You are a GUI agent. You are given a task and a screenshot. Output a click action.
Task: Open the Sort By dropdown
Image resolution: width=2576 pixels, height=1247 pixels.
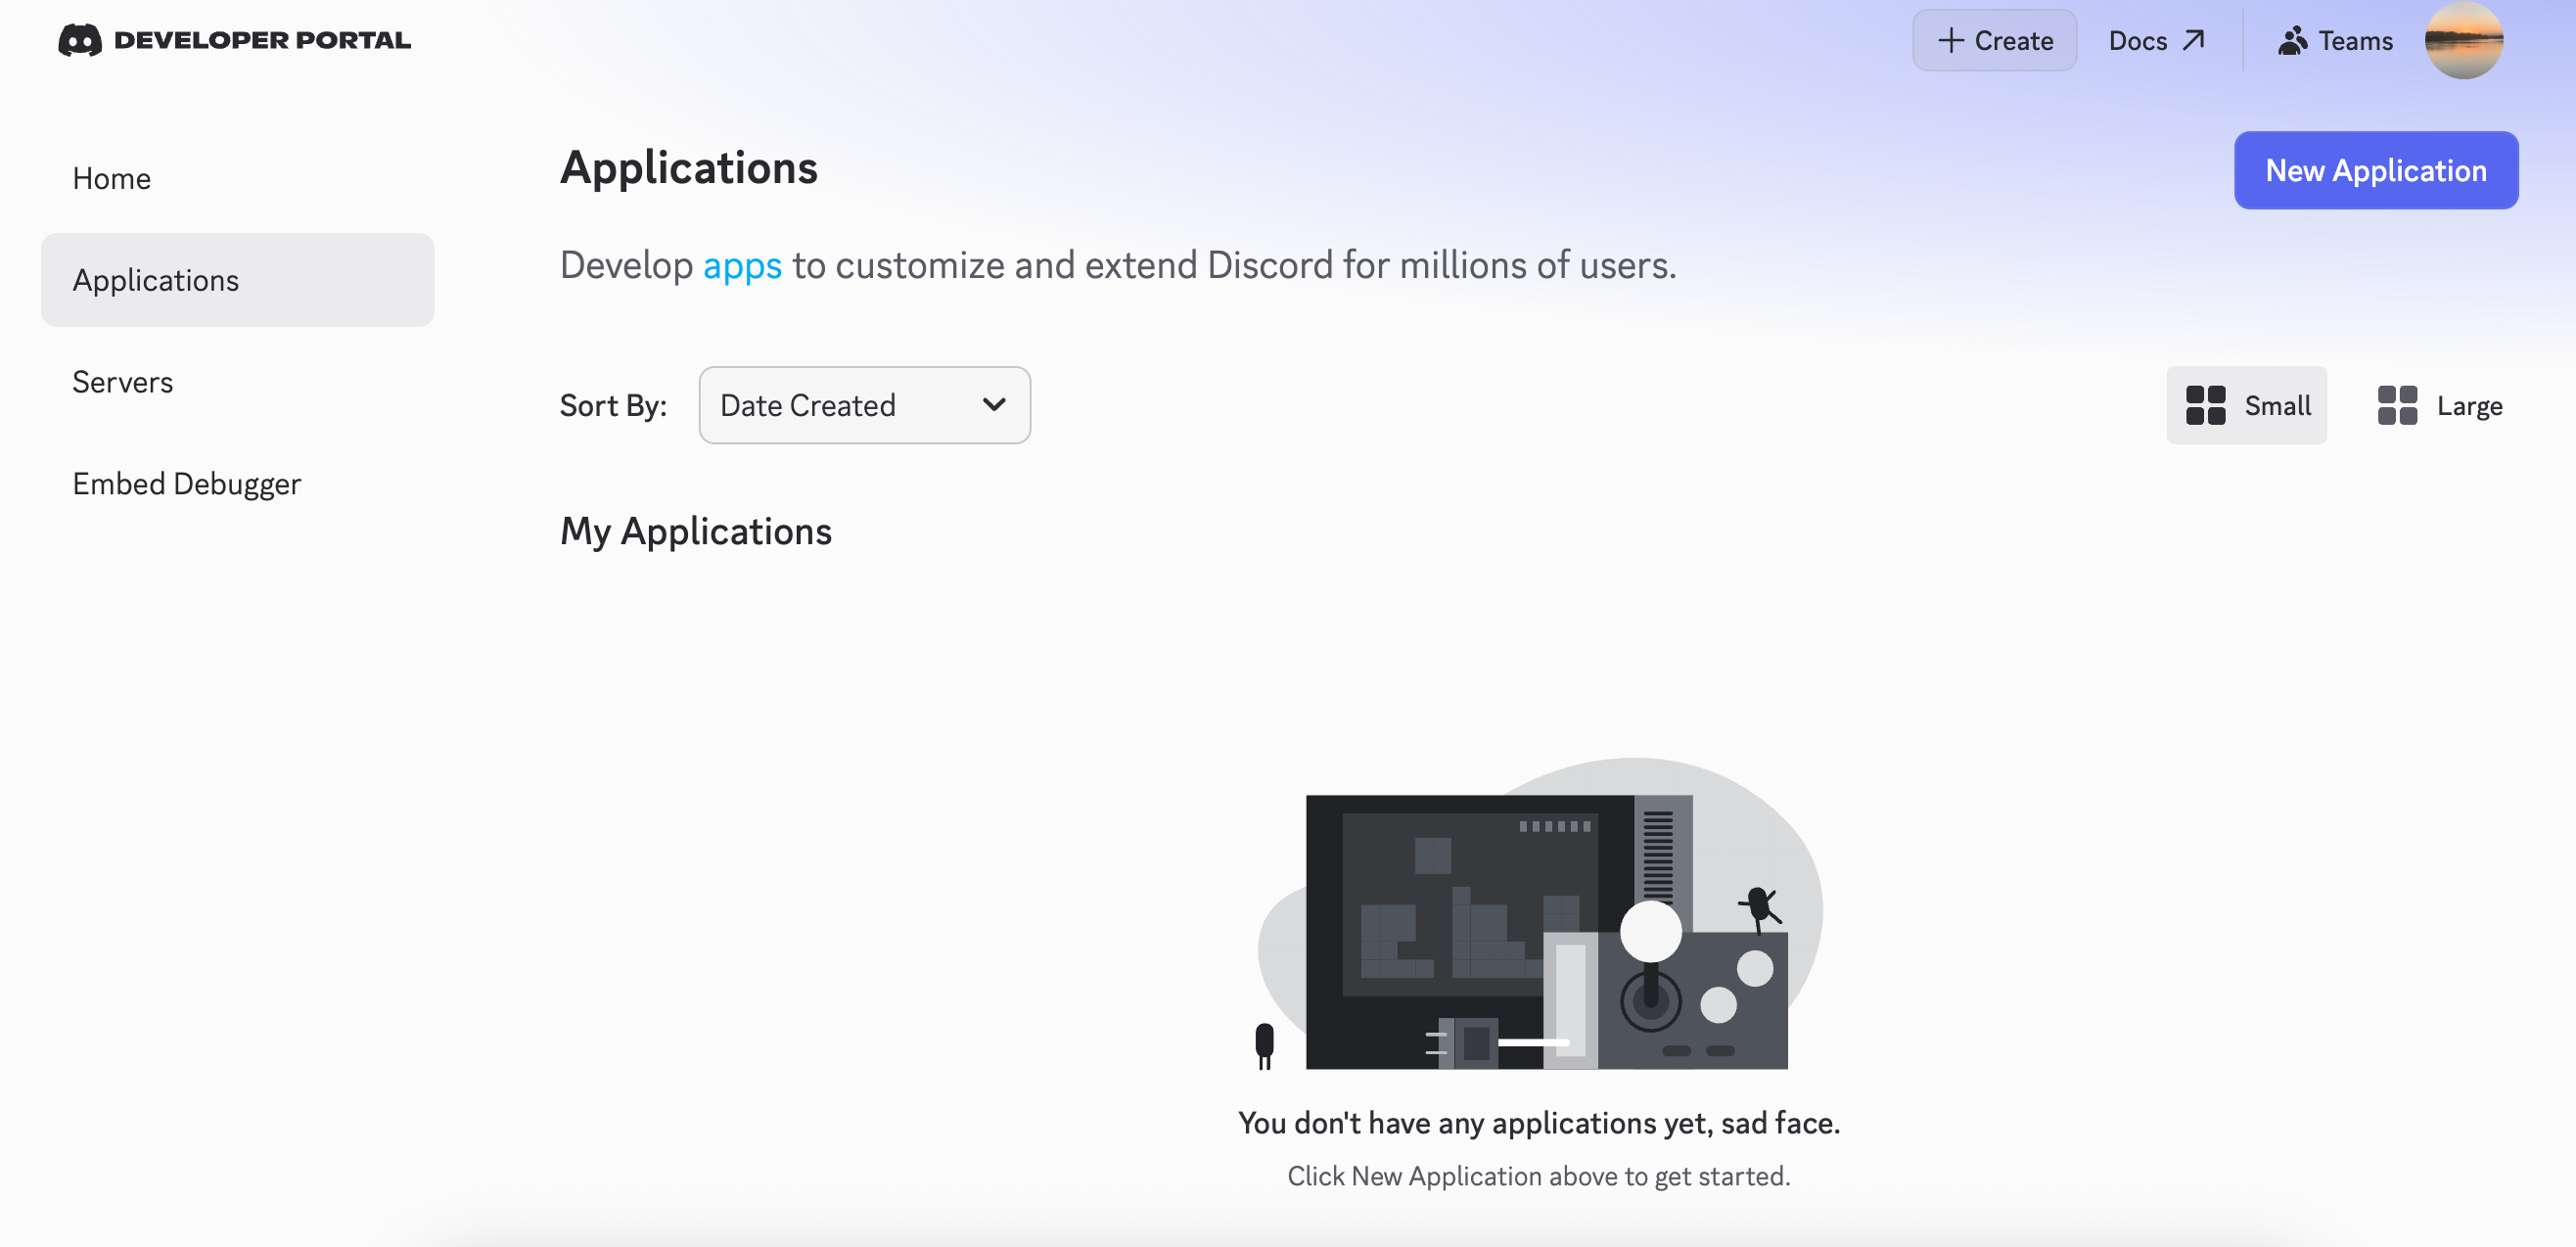[x=864, y=405]
